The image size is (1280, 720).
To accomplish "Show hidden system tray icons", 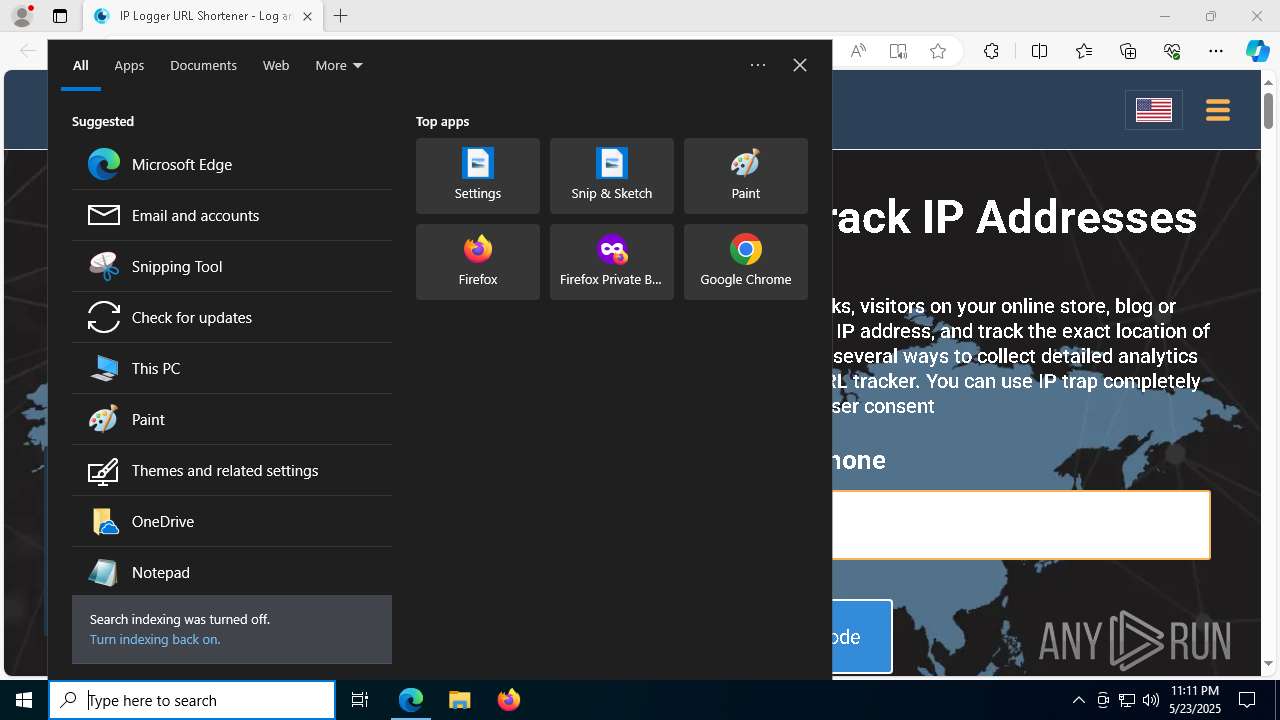I will pyautogui.click(x=1078, y=700).
